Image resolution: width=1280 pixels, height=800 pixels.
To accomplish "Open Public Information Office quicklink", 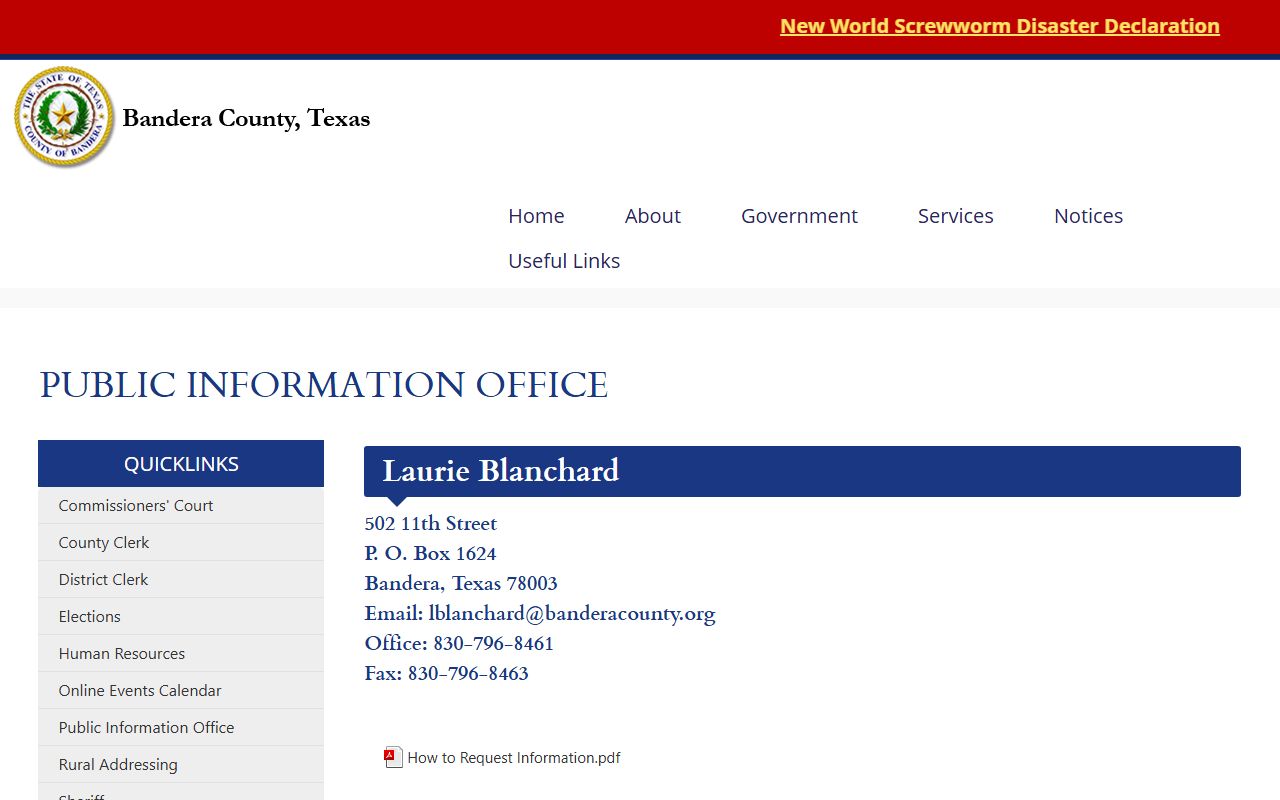I will pos(181,727).
